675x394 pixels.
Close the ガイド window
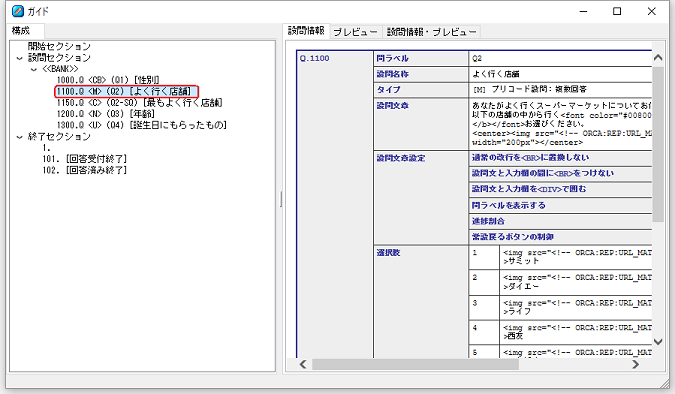(x=651, y=11)
